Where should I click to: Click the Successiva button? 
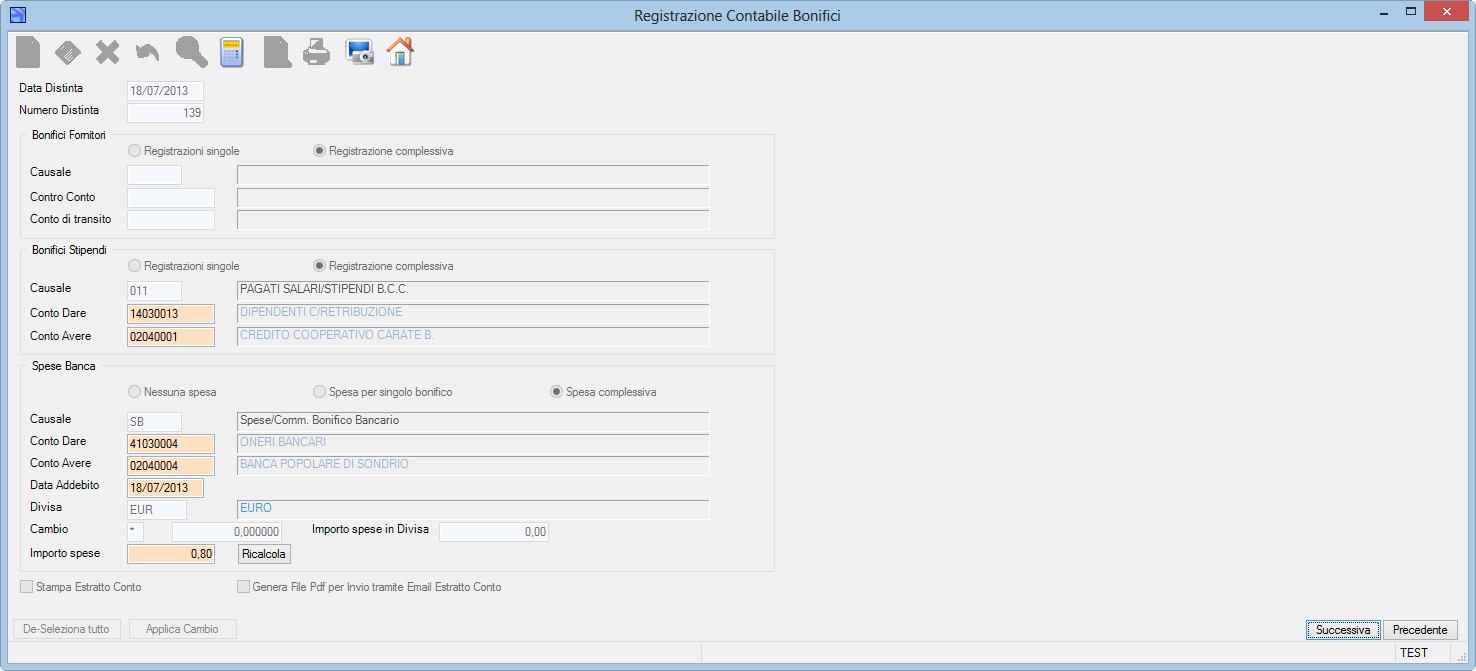click(1343, 630)
